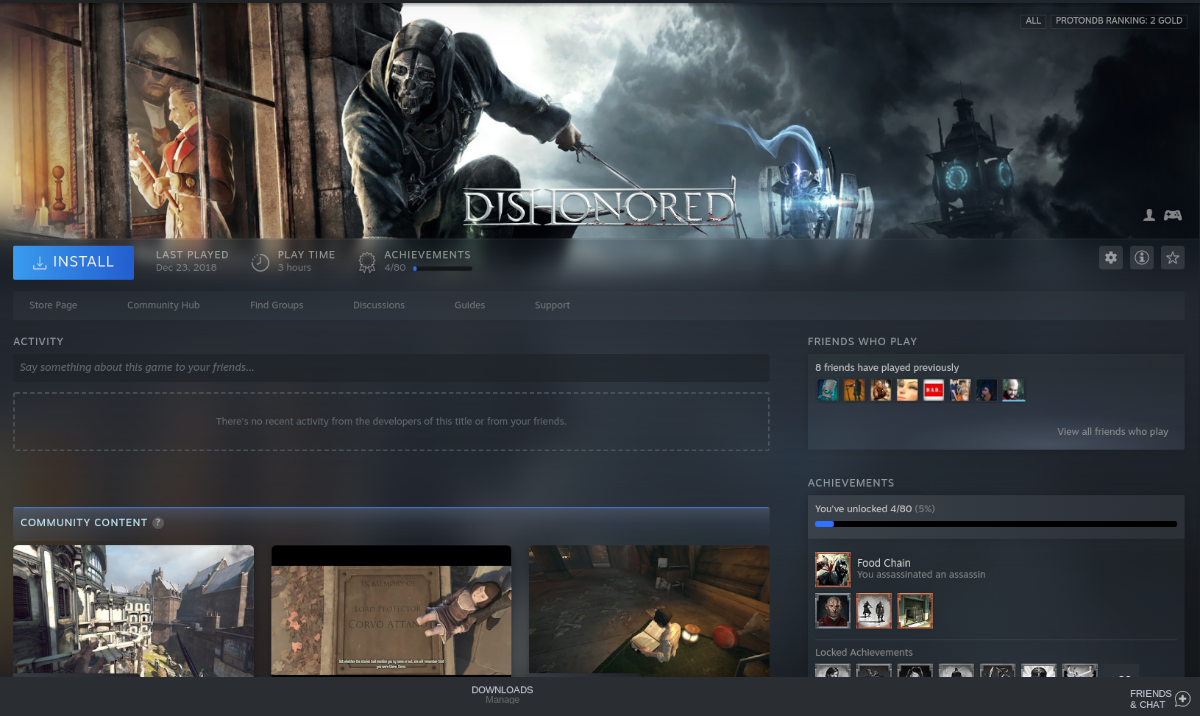This screenshot has height=716, width=1200.
Task: Click the bald man portrait achievement icon
Action: coord(833,611)
